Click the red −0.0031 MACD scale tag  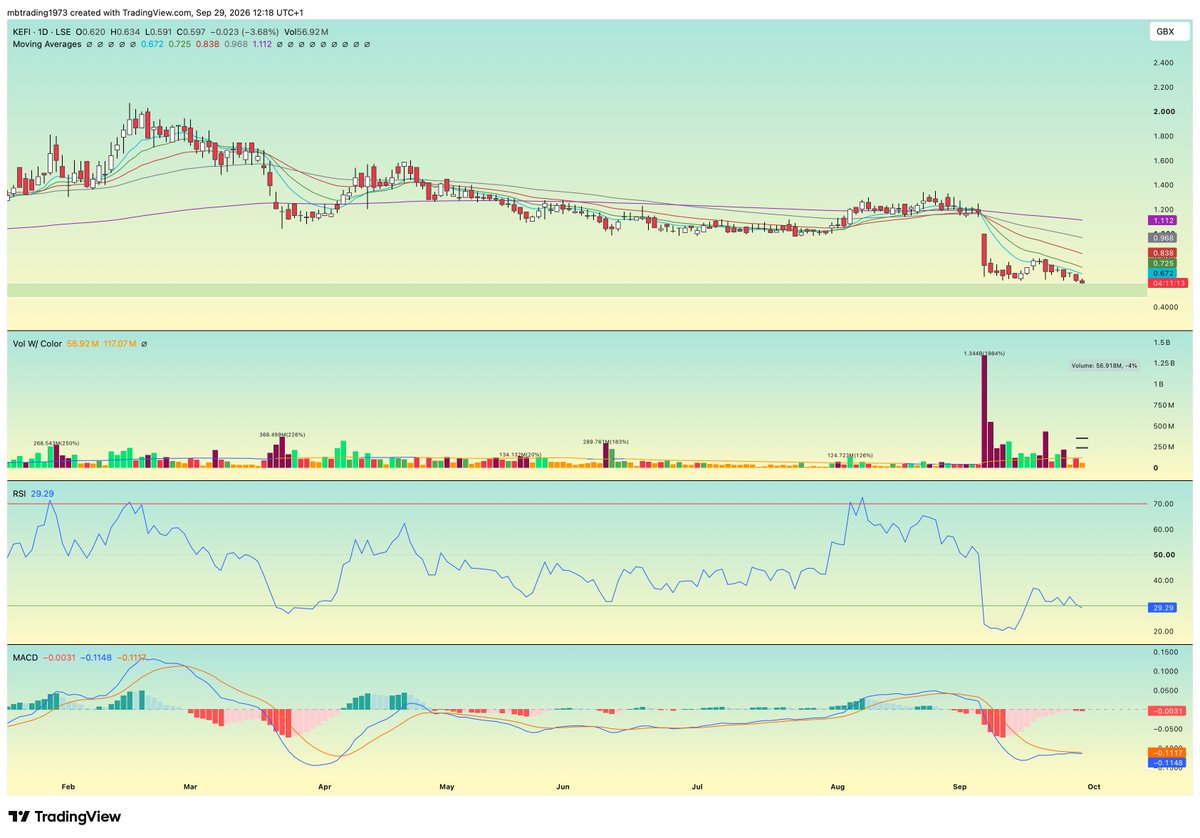1166,710
